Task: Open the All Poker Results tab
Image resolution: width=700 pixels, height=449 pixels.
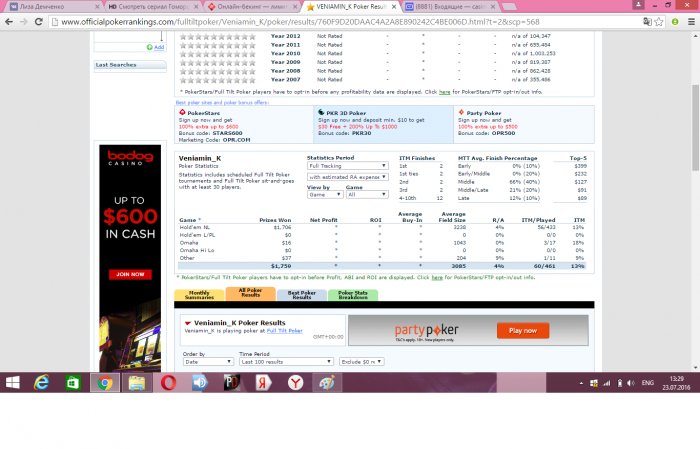Action: [x=250, y=293]
